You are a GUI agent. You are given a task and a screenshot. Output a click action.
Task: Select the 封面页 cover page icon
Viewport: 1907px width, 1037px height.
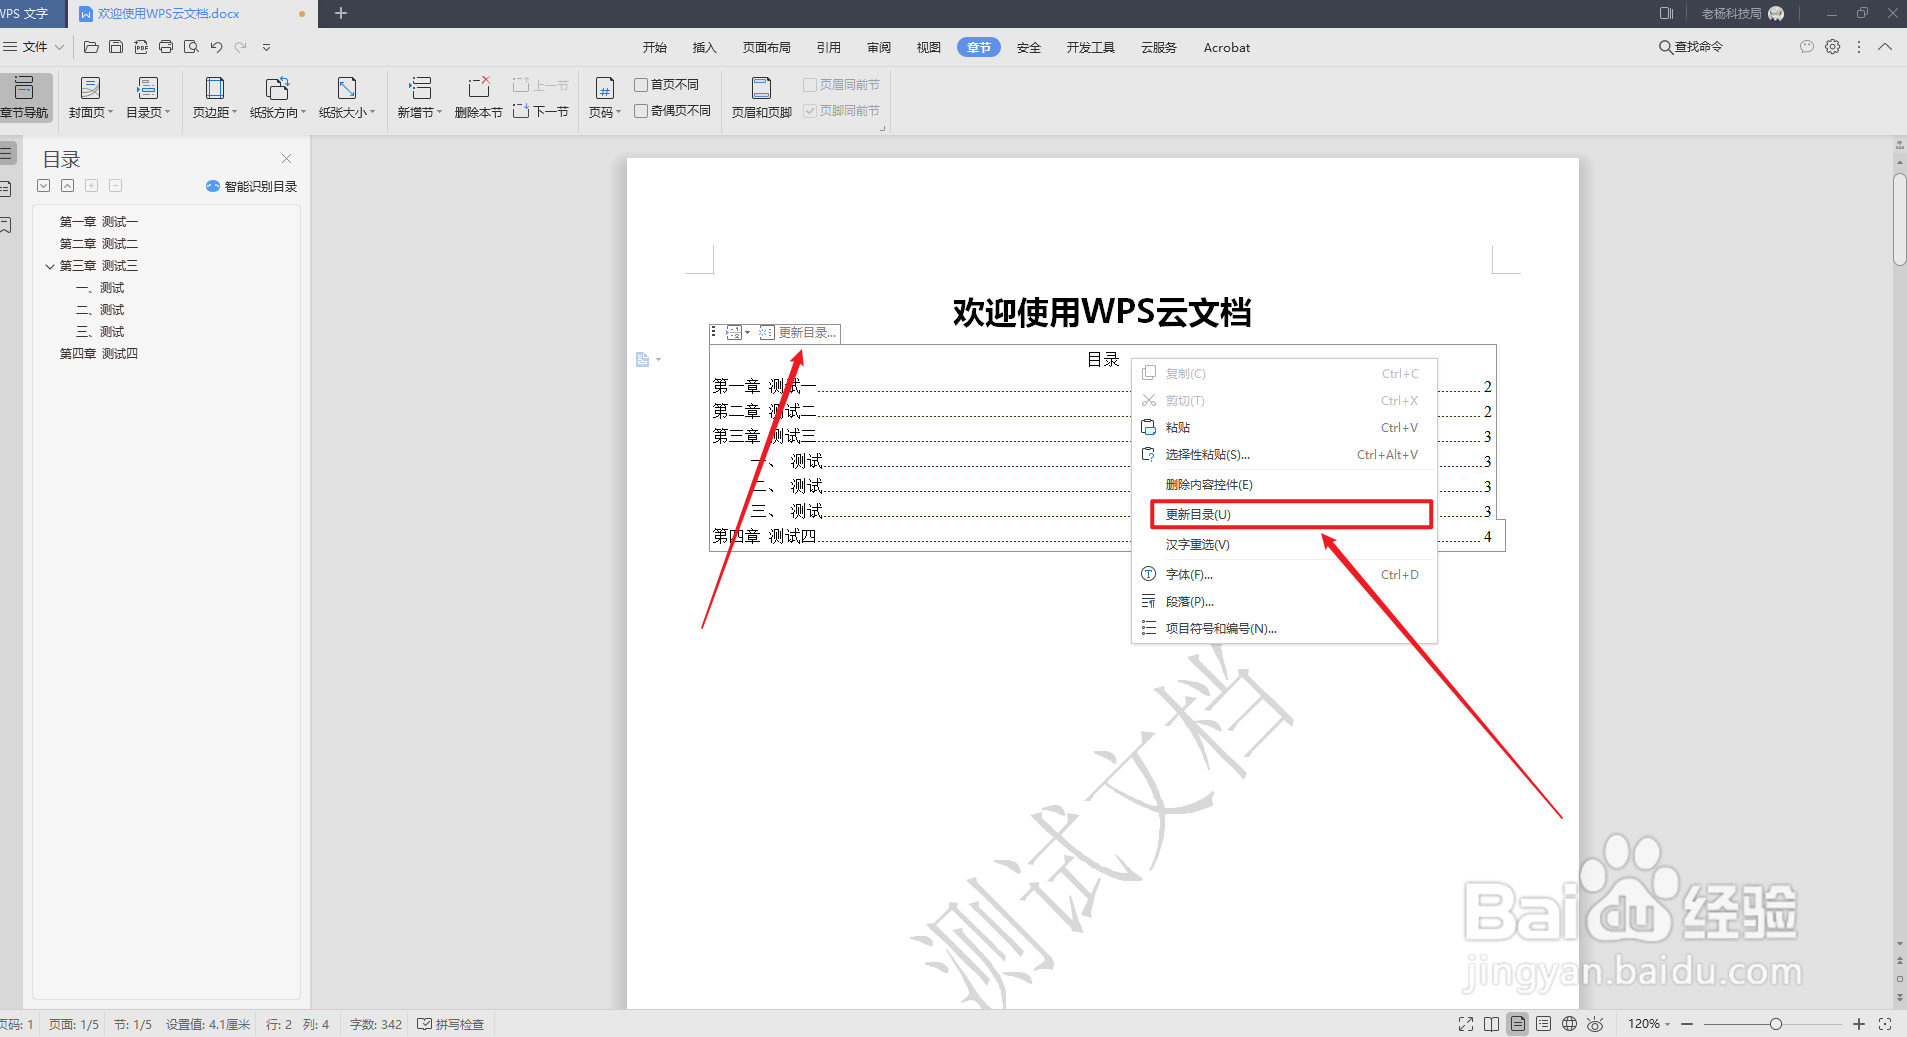tap(89, 97)
